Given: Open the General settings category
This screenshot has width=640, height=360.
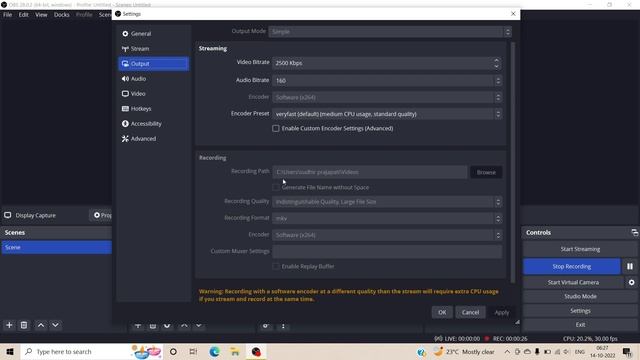Looking at the screenshot, I should point(153,33).
